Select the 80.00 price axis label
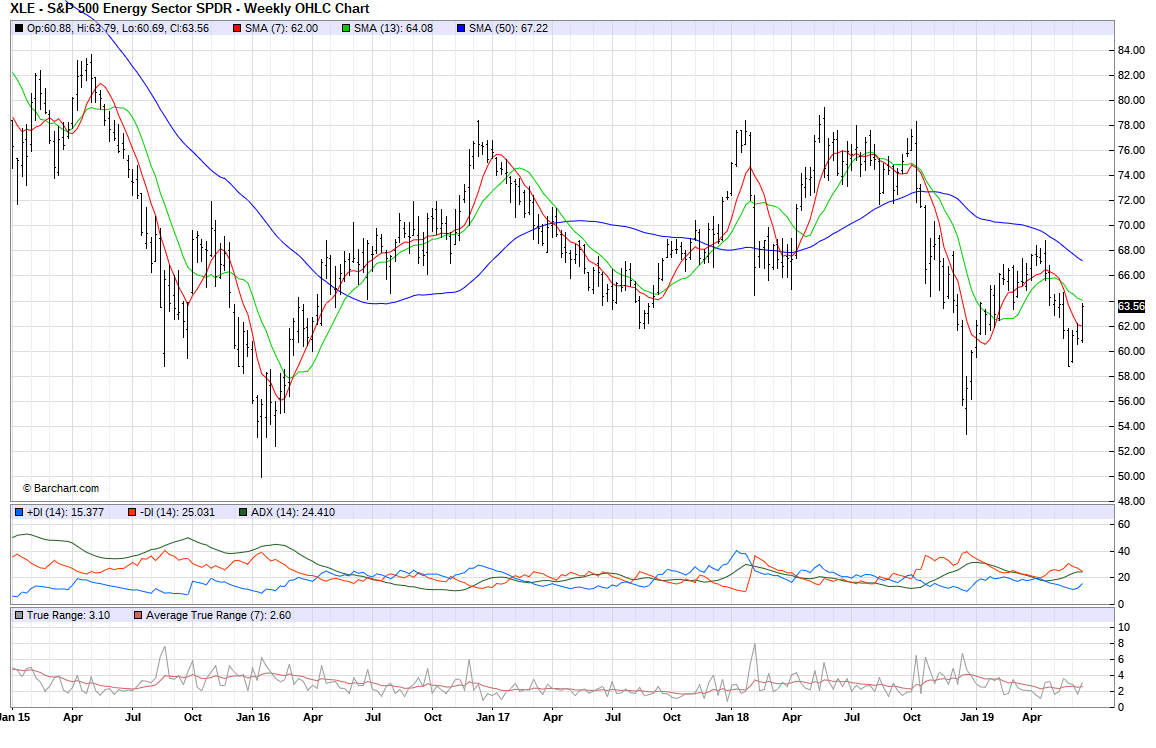This screenshot has width=1156, height=748. 1132,100
